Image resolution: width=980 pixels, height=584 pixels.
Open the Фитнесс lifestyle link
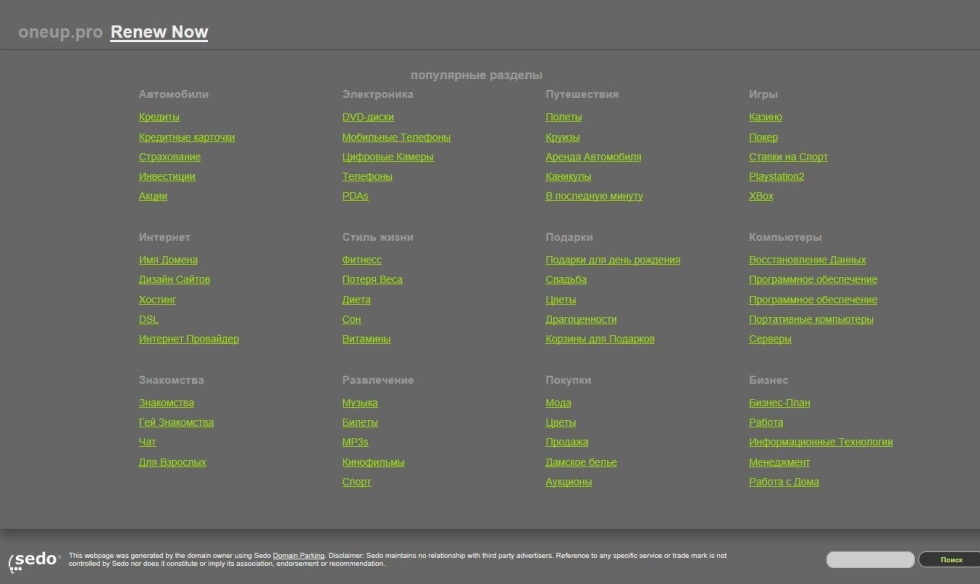click(361, 260)
